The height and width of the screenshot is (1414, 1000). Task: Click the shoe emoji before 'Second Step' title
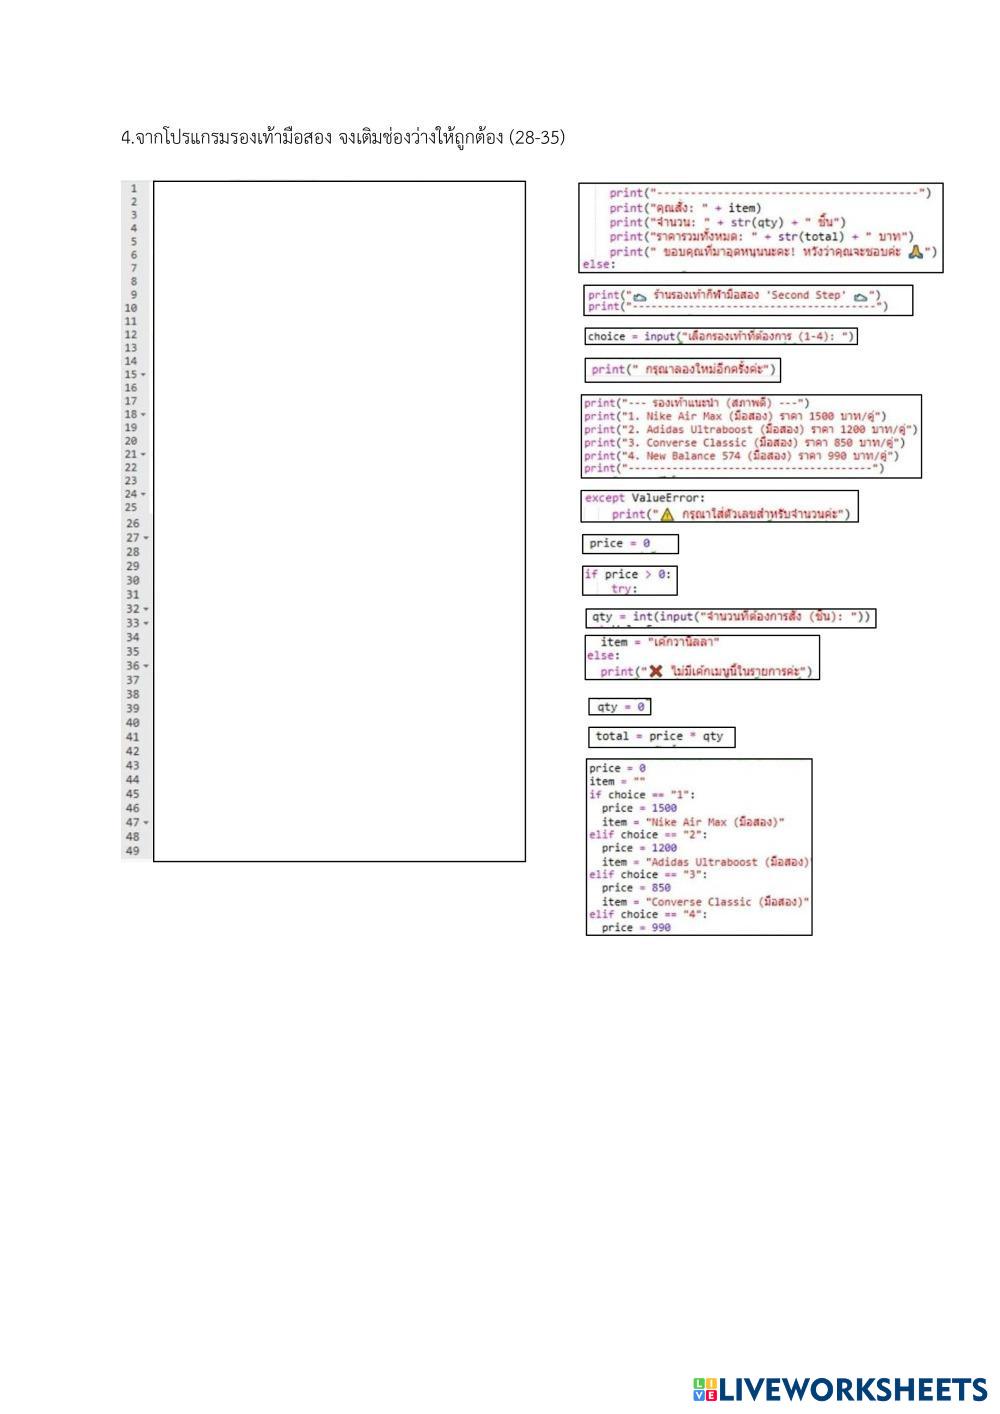639,296
